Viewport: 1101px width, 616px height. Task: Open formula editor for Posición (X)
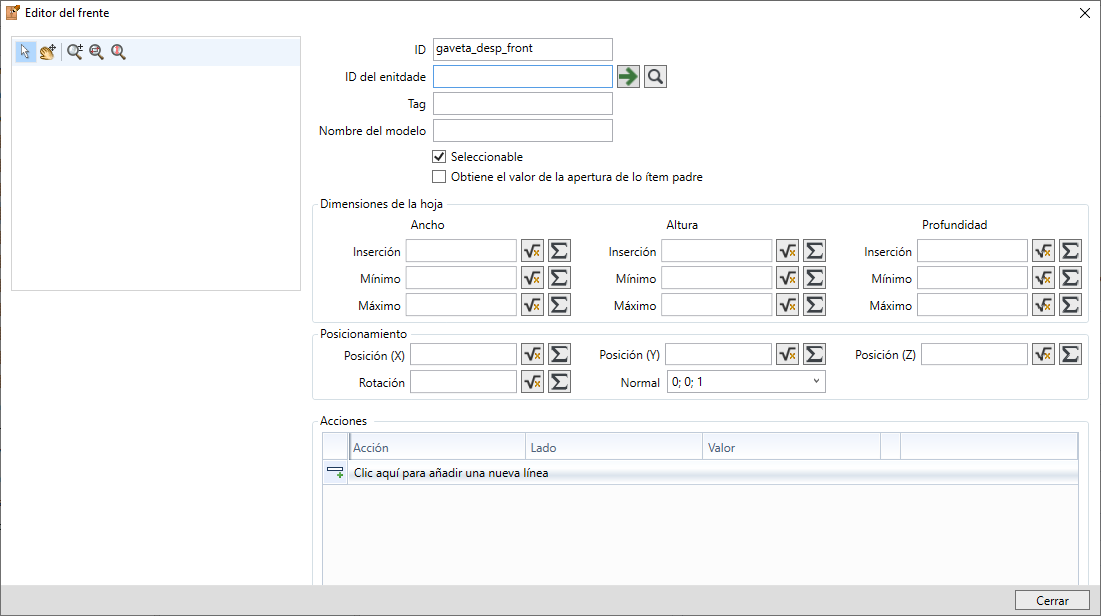click(532, 354)
